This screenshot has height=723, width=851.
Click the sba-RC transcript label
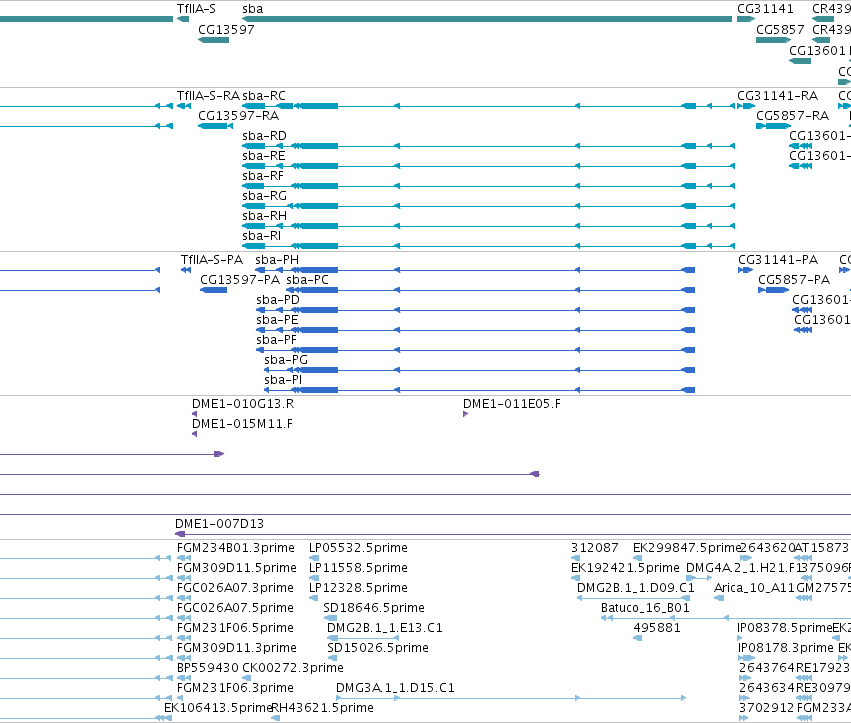click(x=264, y=96)
